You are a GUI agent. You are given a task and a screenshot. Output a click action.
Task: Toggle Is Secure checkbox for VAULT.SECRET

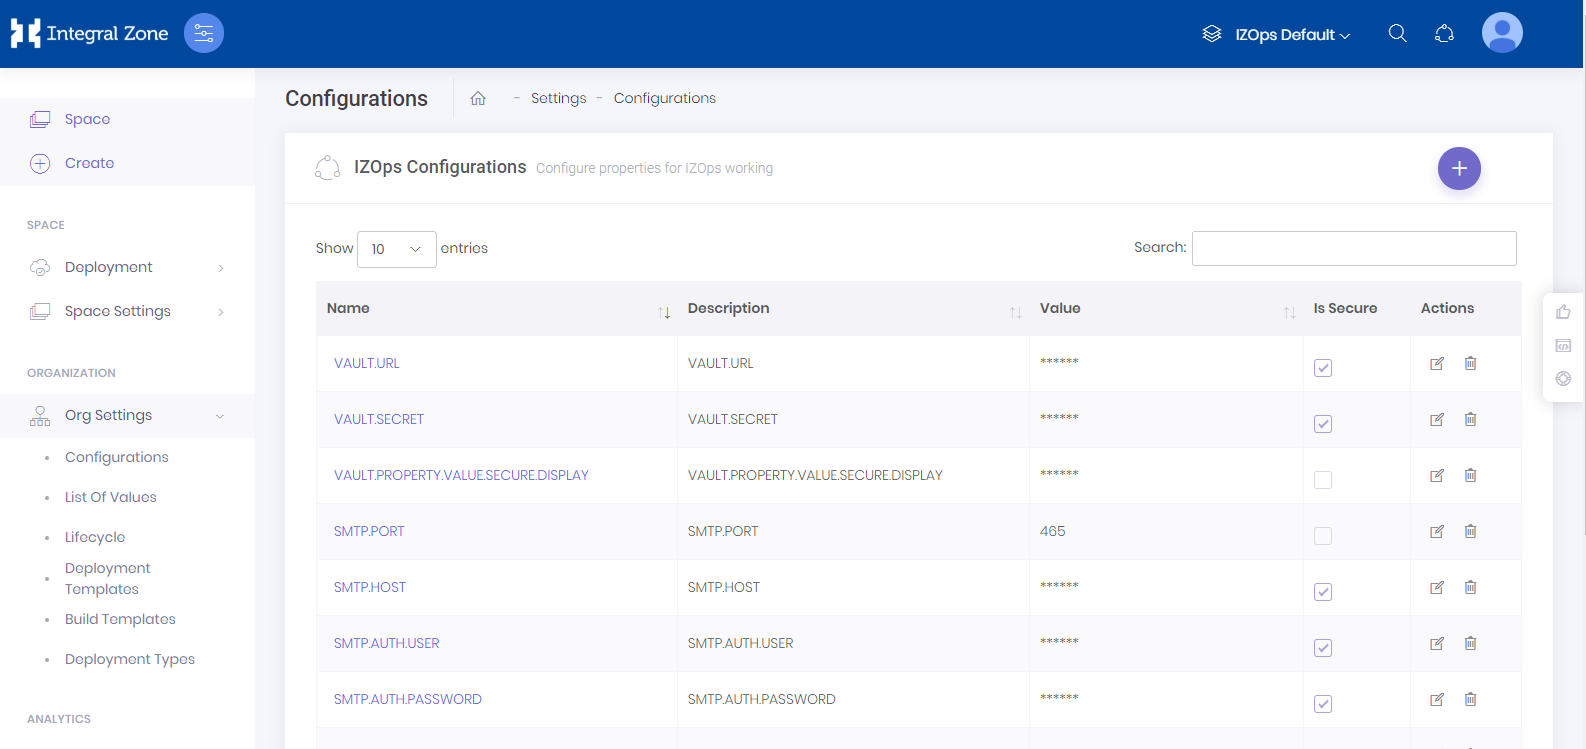pyautogui.click(x=1323, y=424)
